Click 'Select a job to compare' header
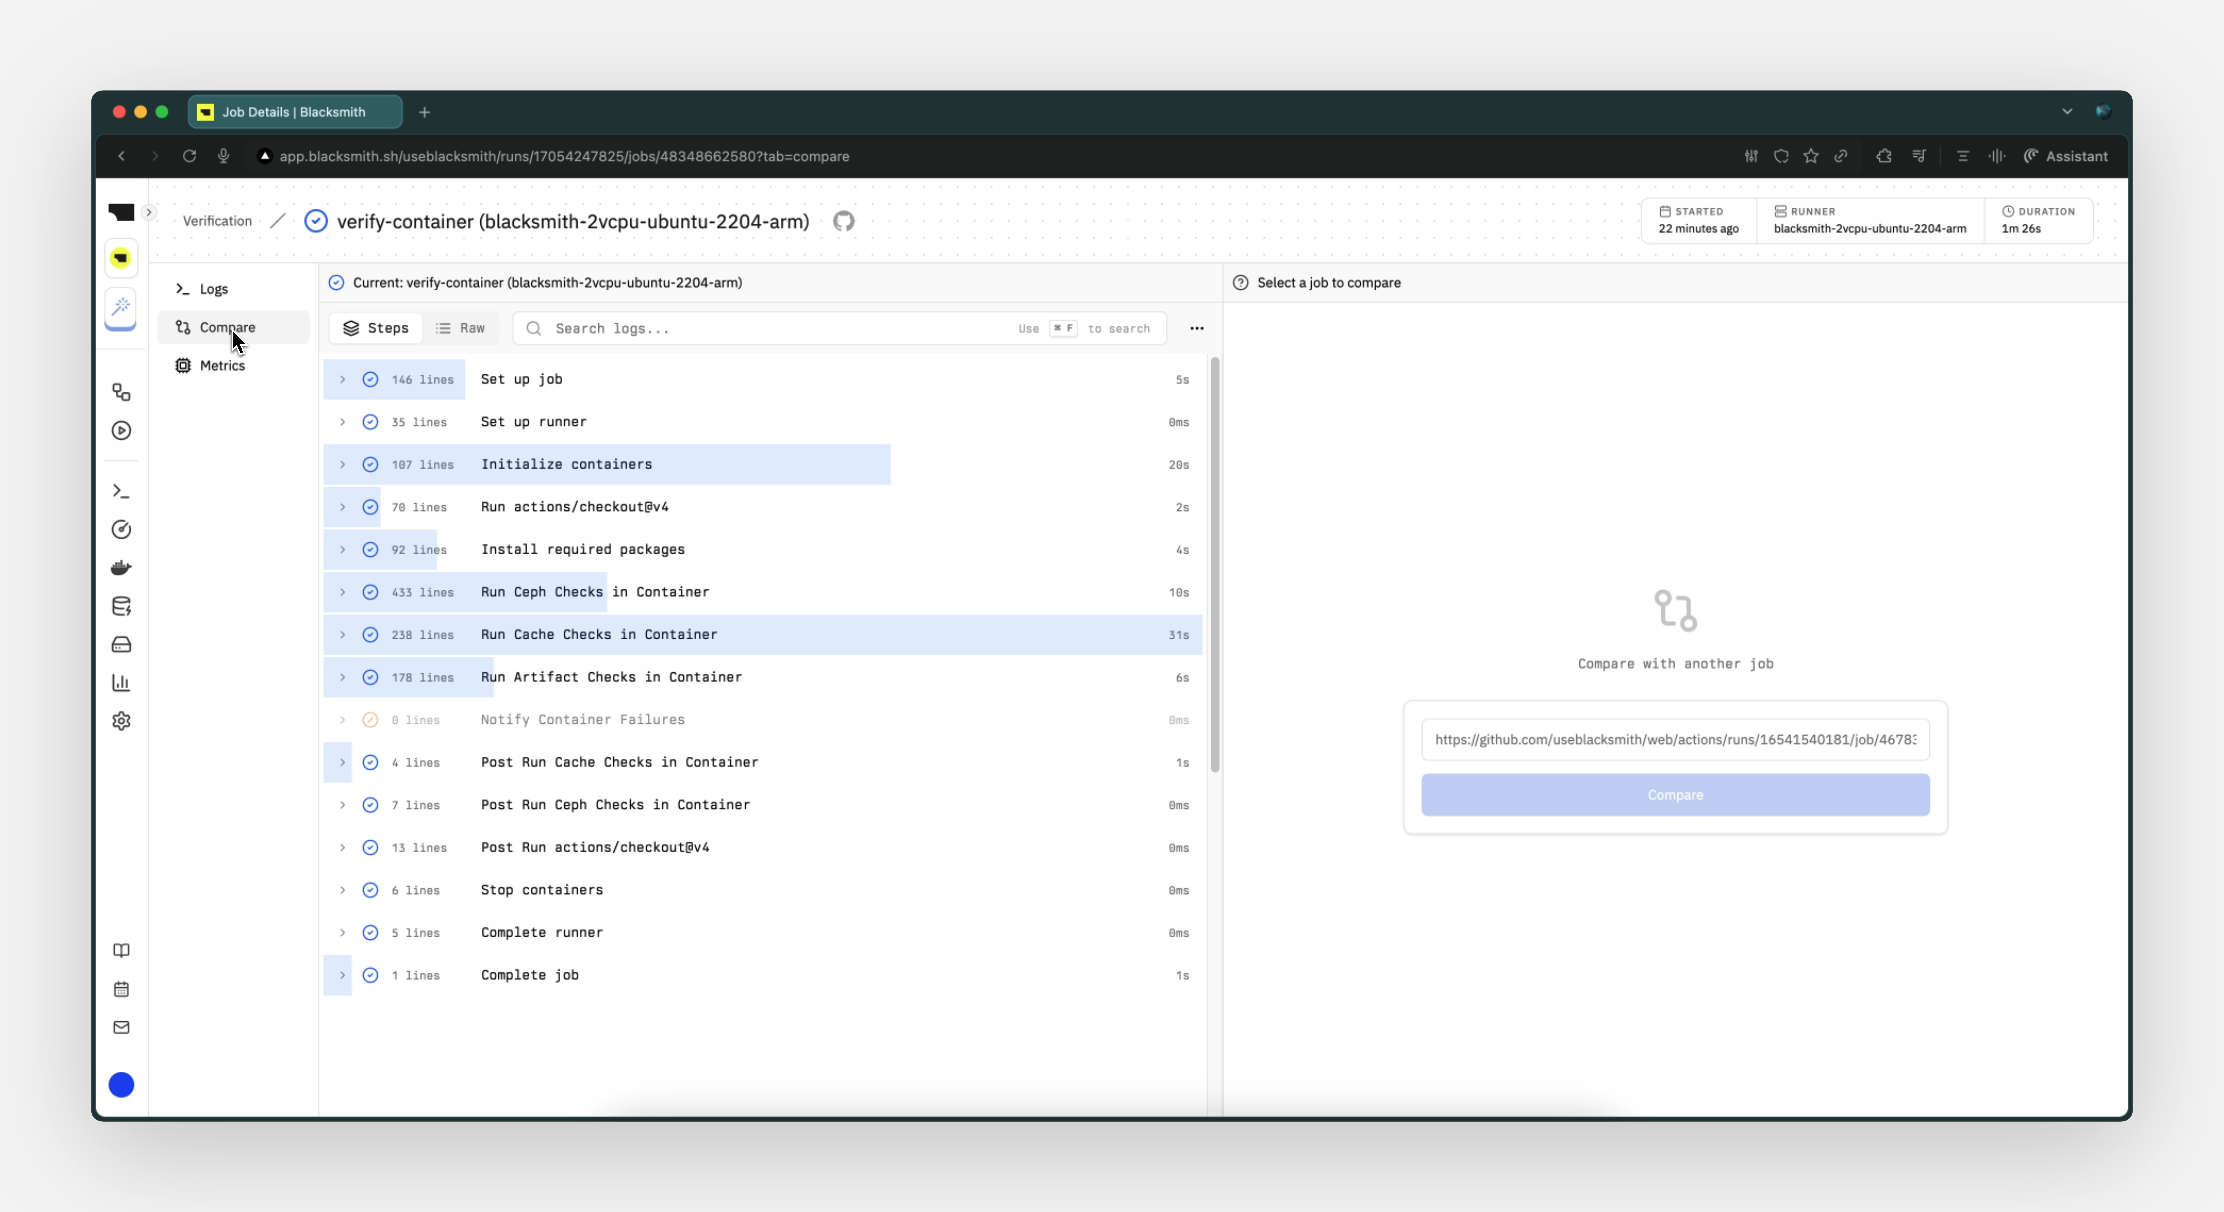This screenshot has width=2224, height=1212. (1329, 283)
